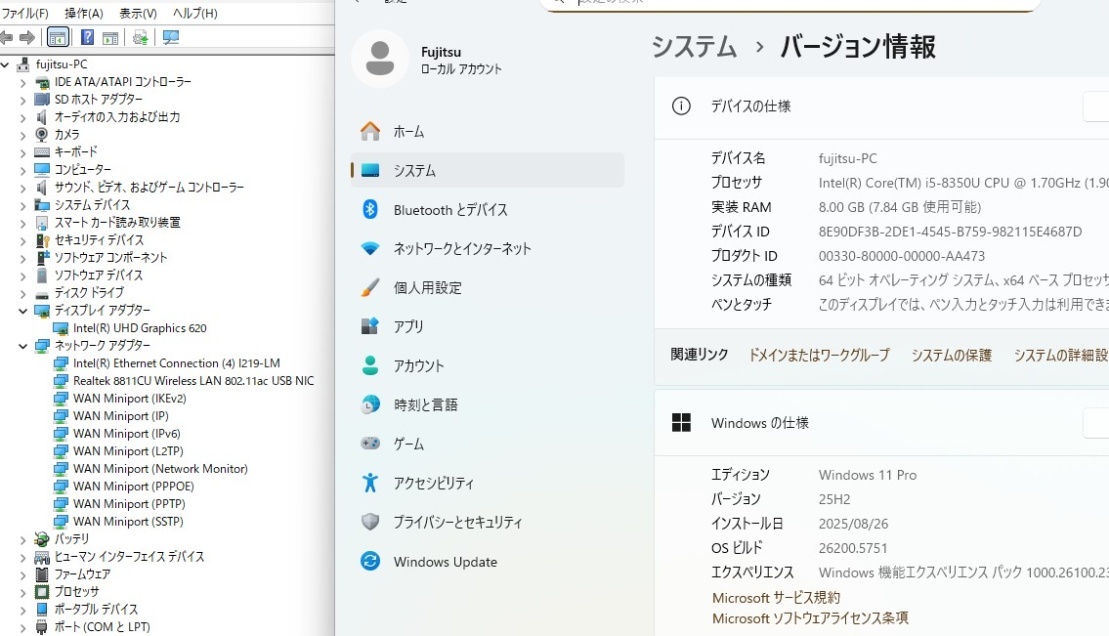
Task: Click the scan for hardware changes icon
Action: click(171, 38)
